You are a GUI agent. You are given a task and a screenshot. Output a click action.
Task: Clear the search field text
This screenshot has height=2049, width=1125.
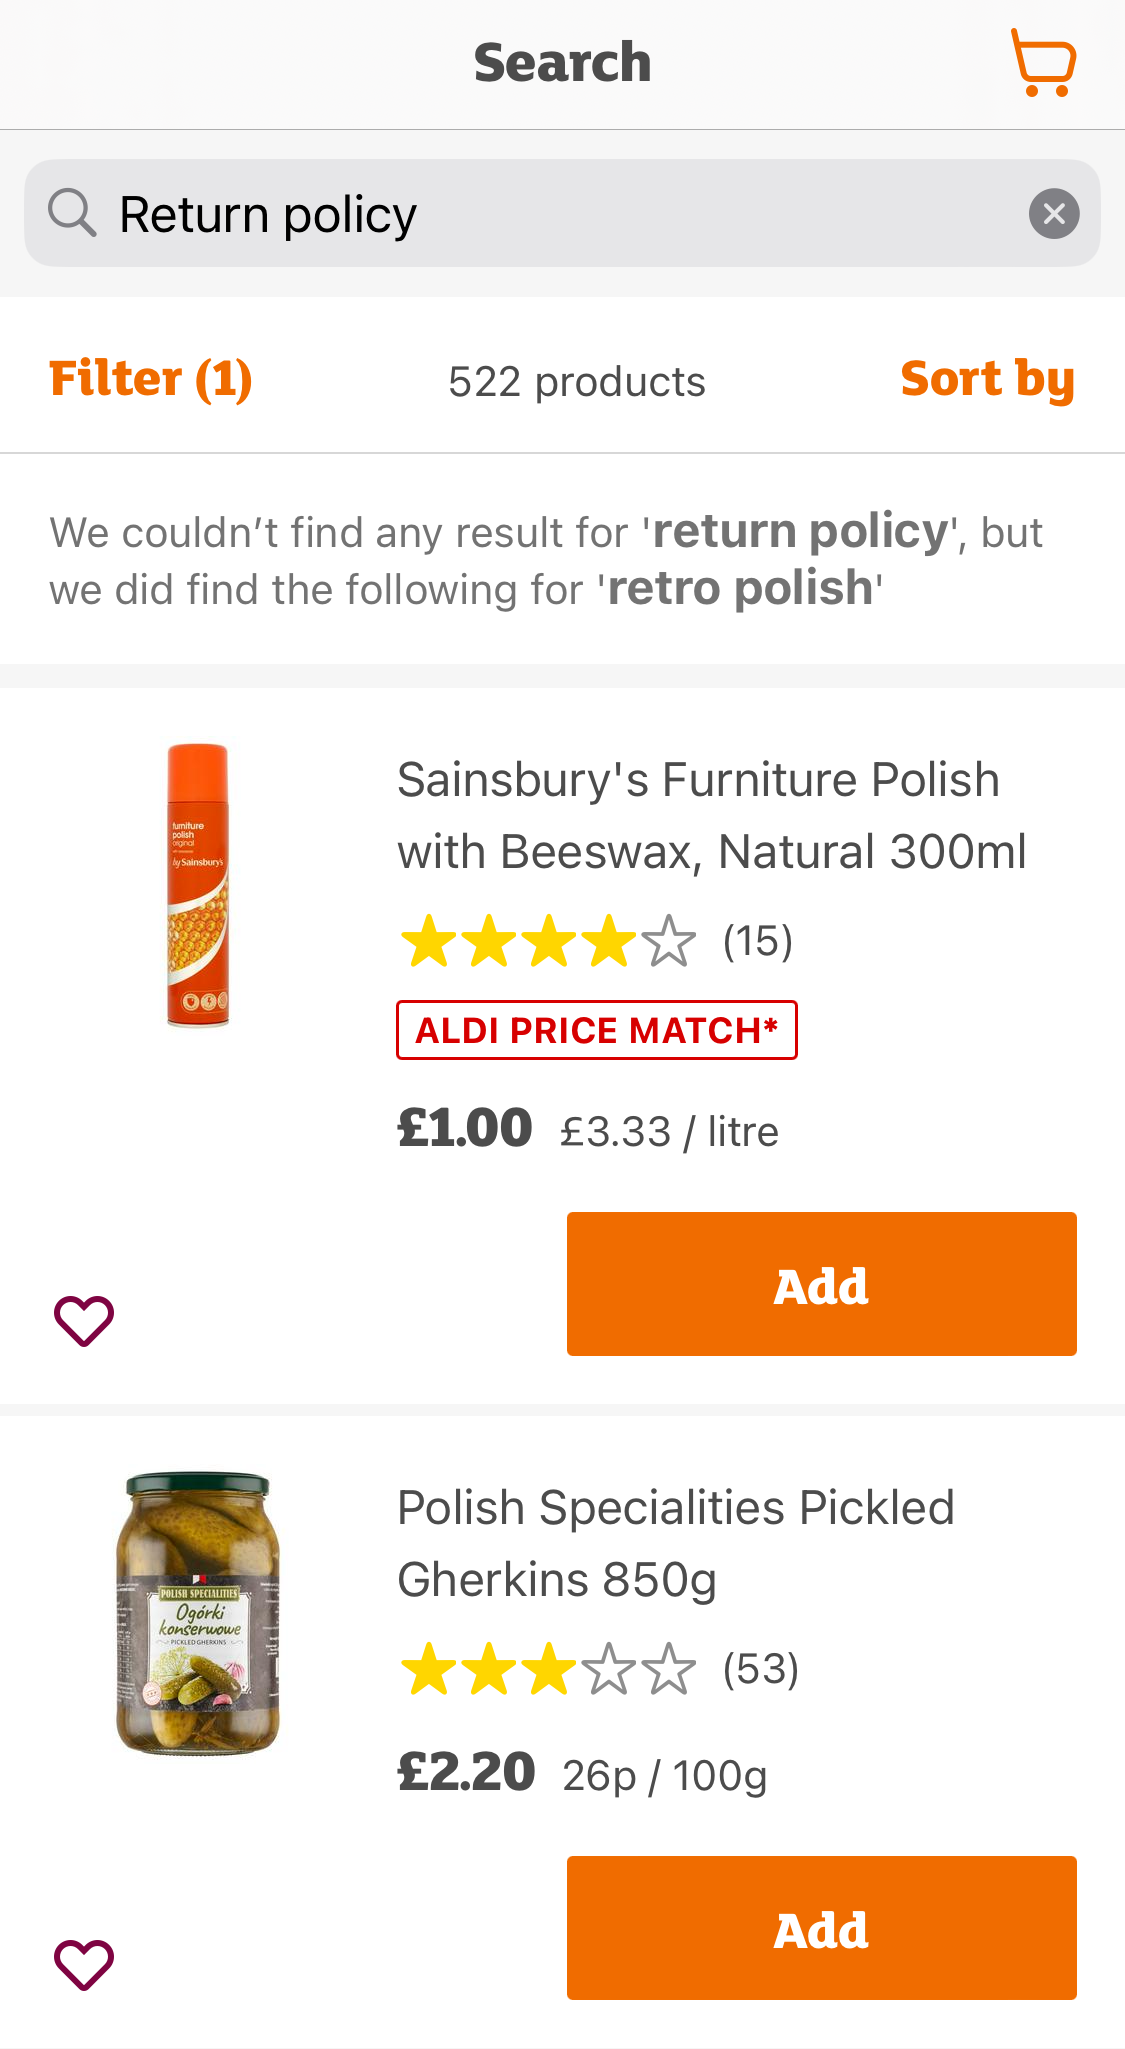tap(1054, 213)
